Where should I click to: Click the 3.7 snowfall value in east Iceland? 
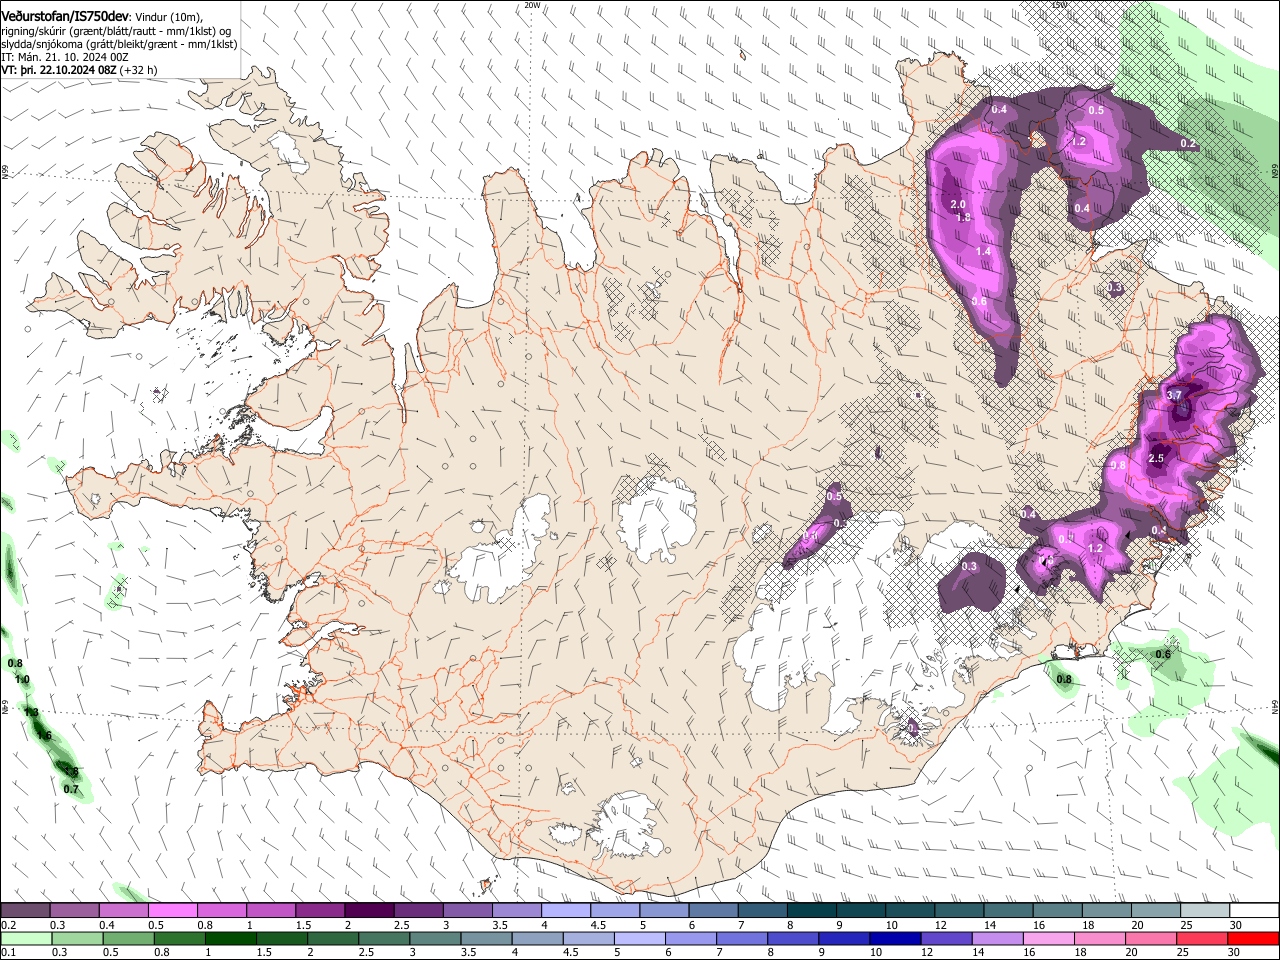(1175, 396)
